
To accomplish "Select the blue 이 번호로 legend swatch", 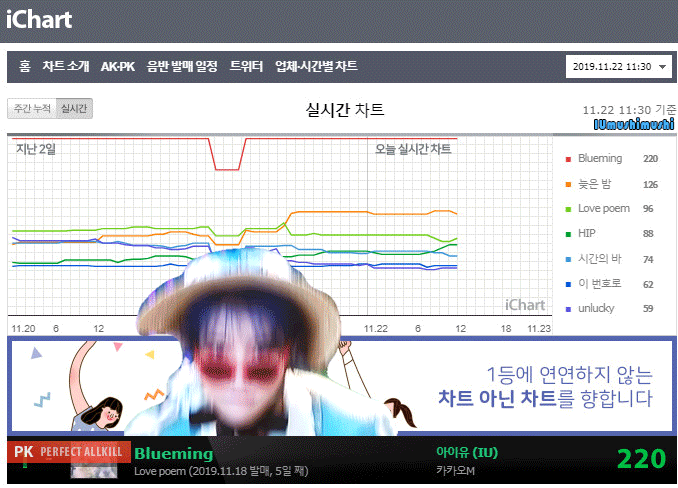I will (568, 284).
